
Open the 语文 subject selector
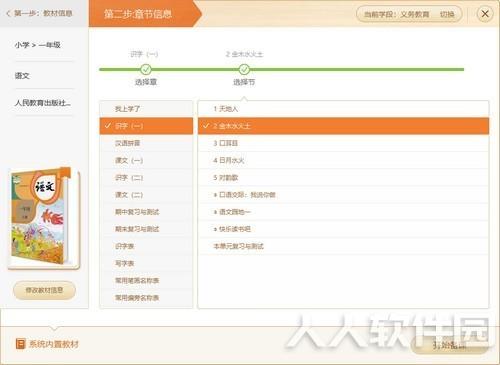43,76
